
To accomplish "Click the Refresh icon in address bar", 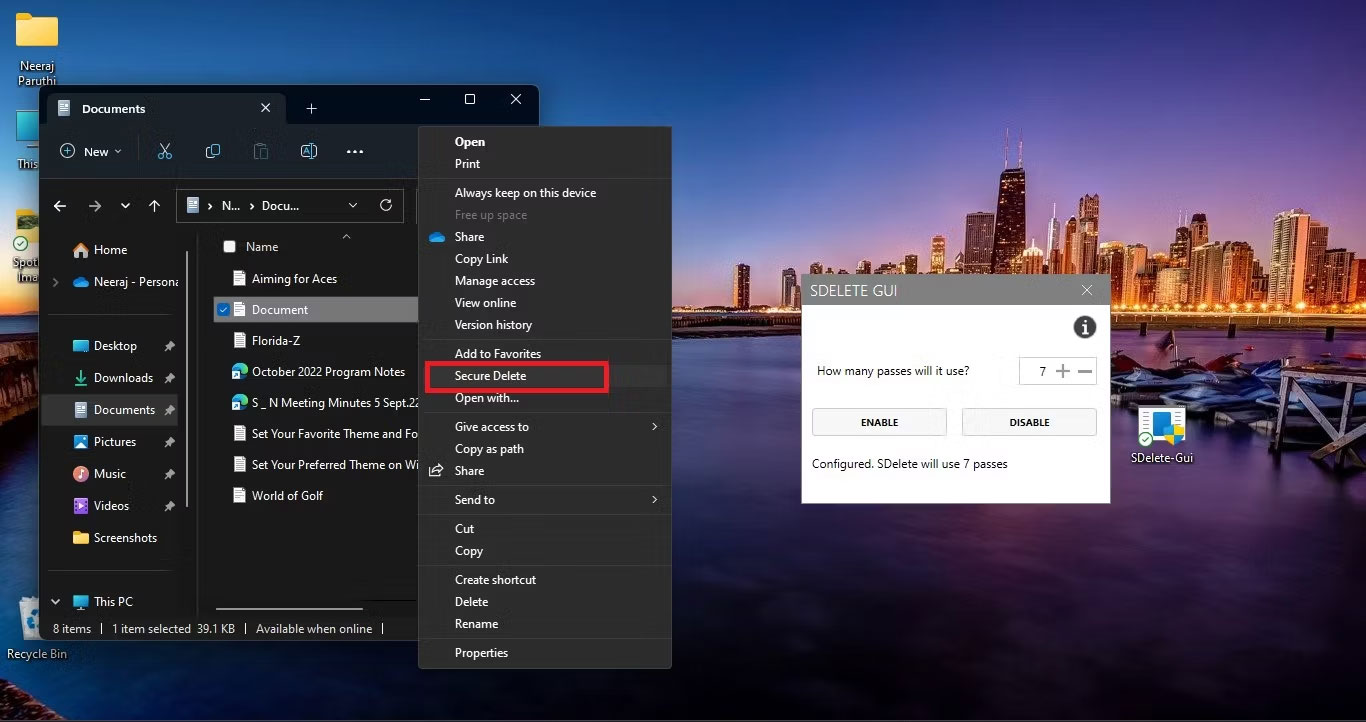I will point(386,205).
